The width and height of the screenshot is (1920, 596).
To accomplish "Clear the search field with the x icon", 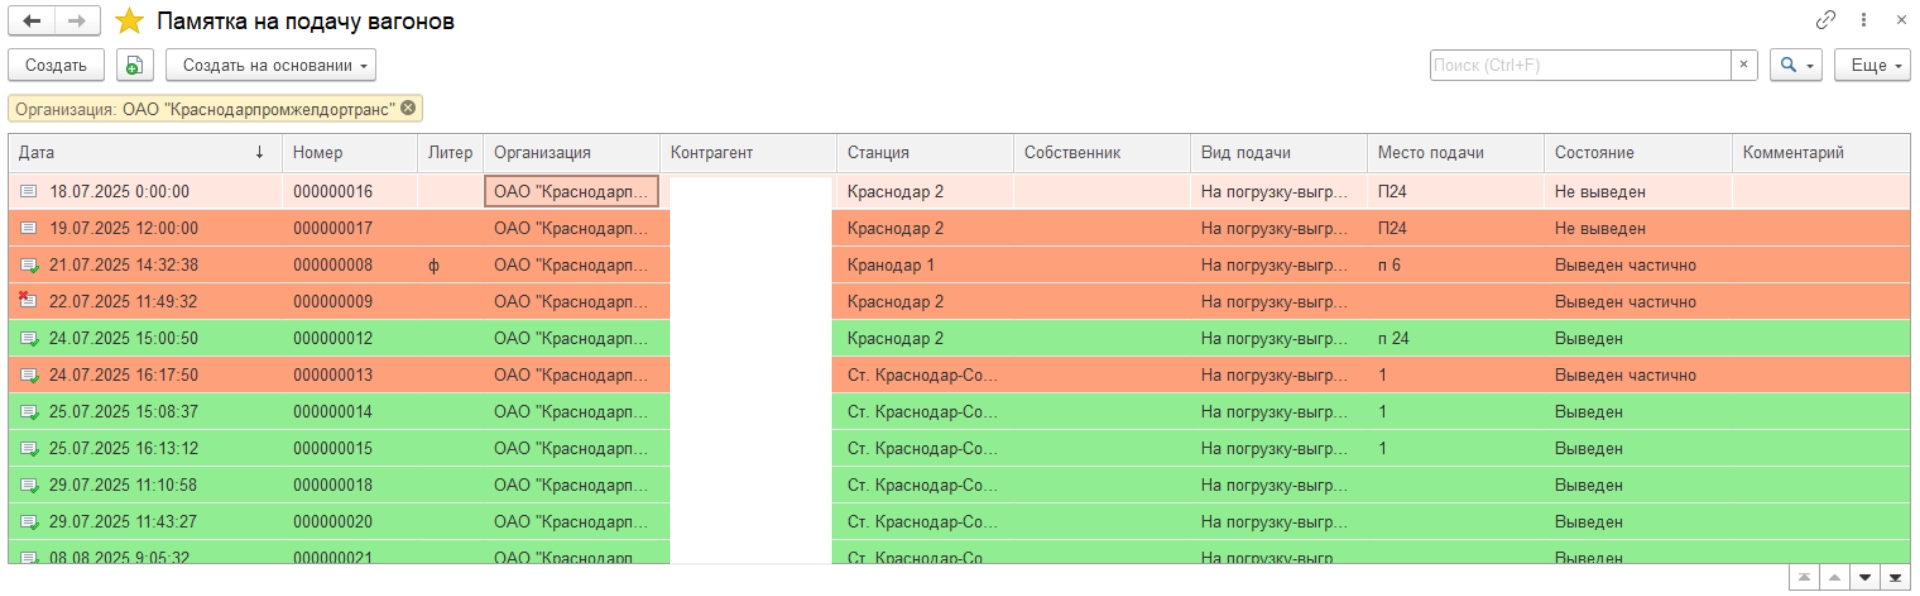I will click(x=1744, y=65).
